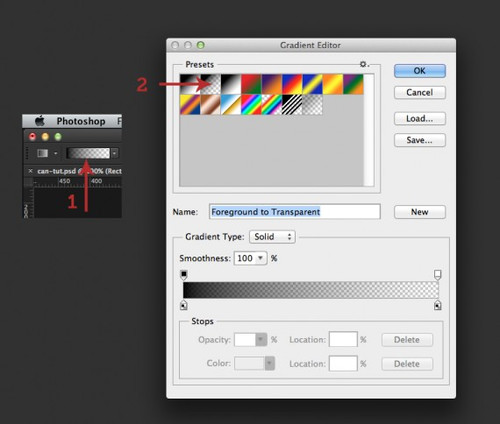
Task: Click the Apple menu icon
Action: tap(40, 121)
